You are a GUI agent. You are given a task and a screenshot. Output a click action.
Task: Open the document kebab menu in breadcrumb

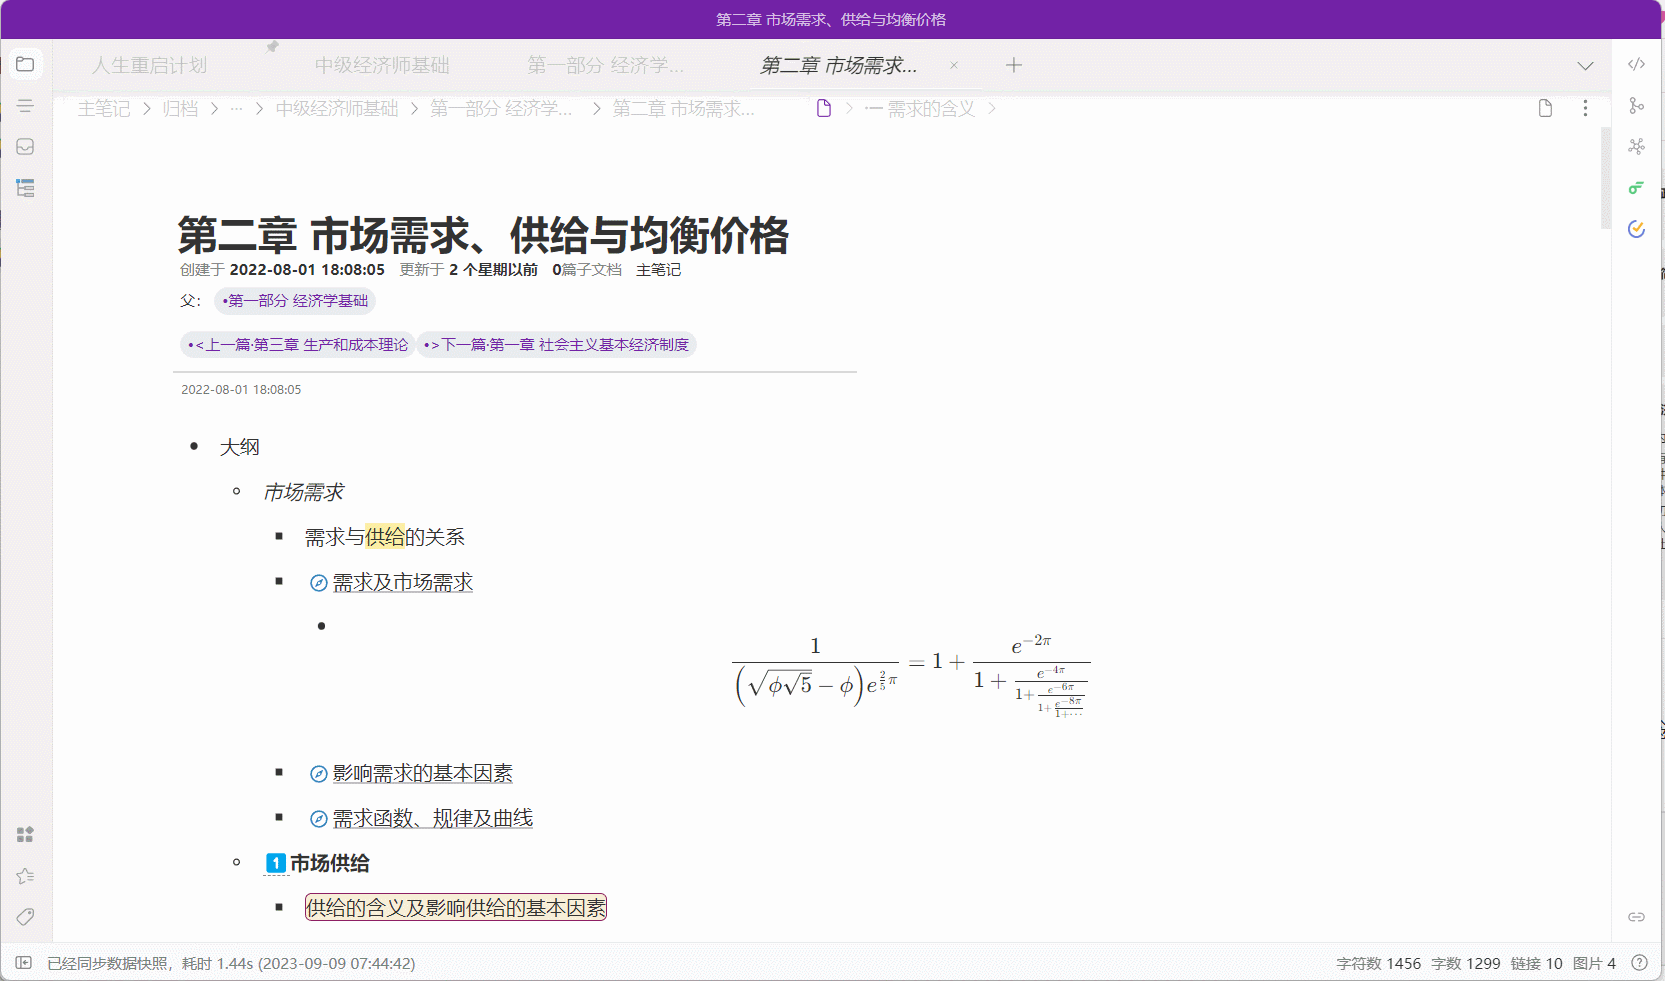(1585, 108)
